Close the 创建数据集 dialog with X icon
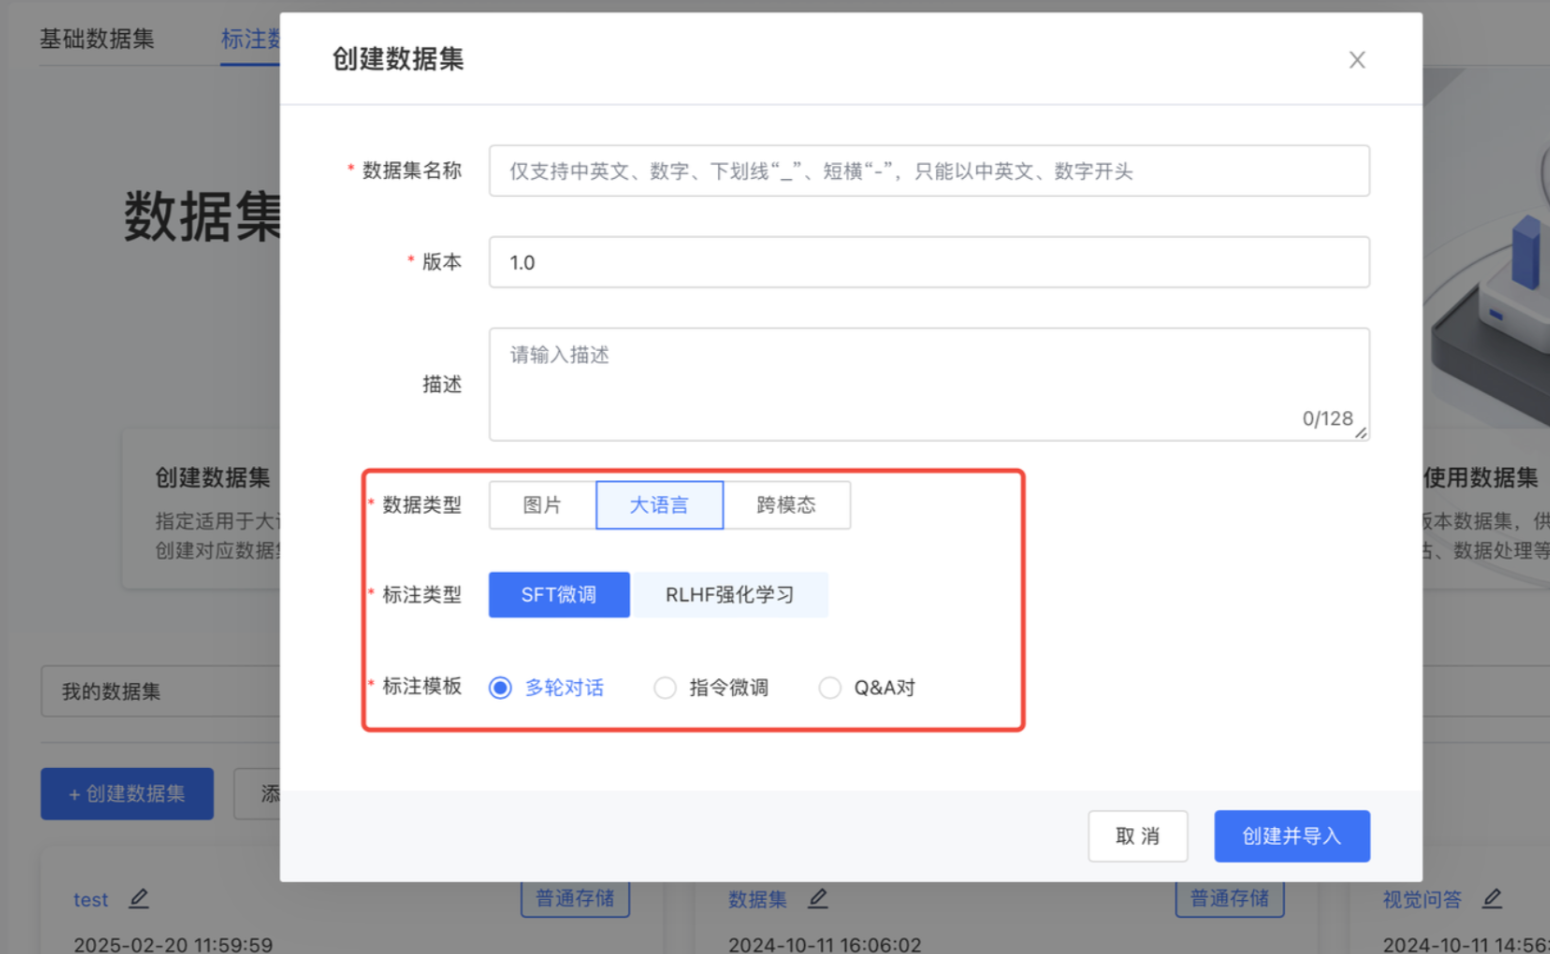Image resolution: width=1550 pixels, height=954 pixels. [1356, 60]
